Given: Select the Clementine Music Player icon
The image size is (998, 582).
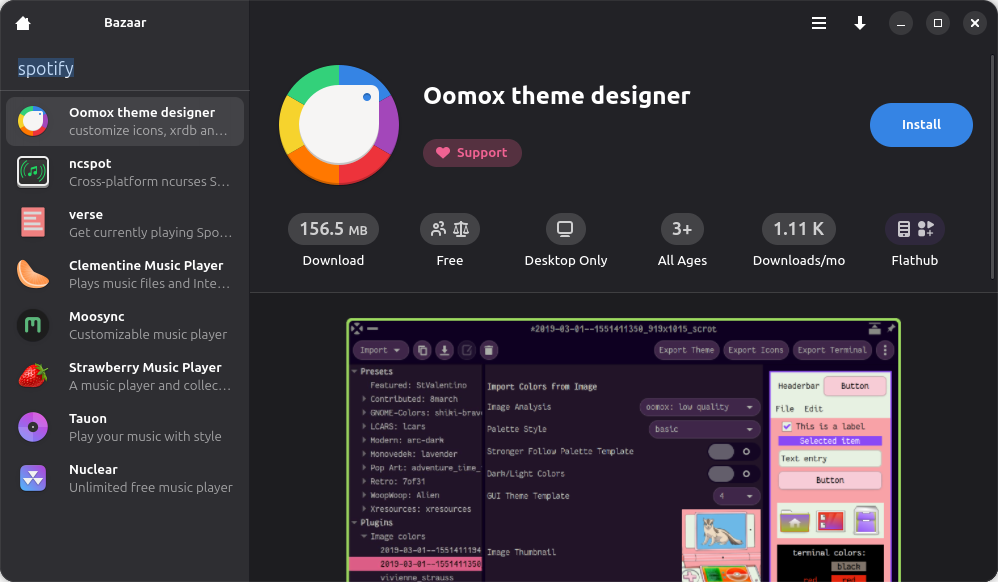Looking at the screenshot, I should [x=33, y=273].
